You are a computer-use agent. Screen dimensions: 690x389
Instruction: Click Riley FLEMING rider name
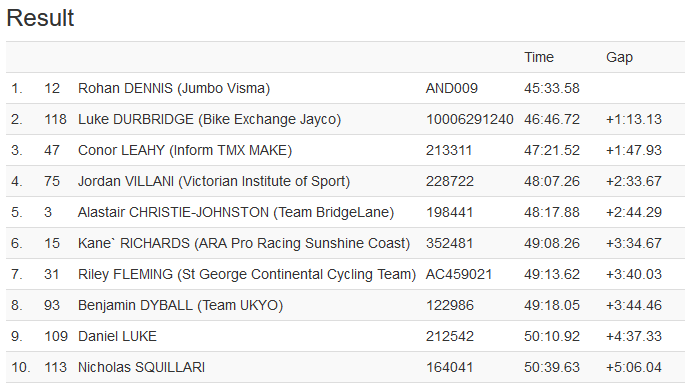[247, 275]
